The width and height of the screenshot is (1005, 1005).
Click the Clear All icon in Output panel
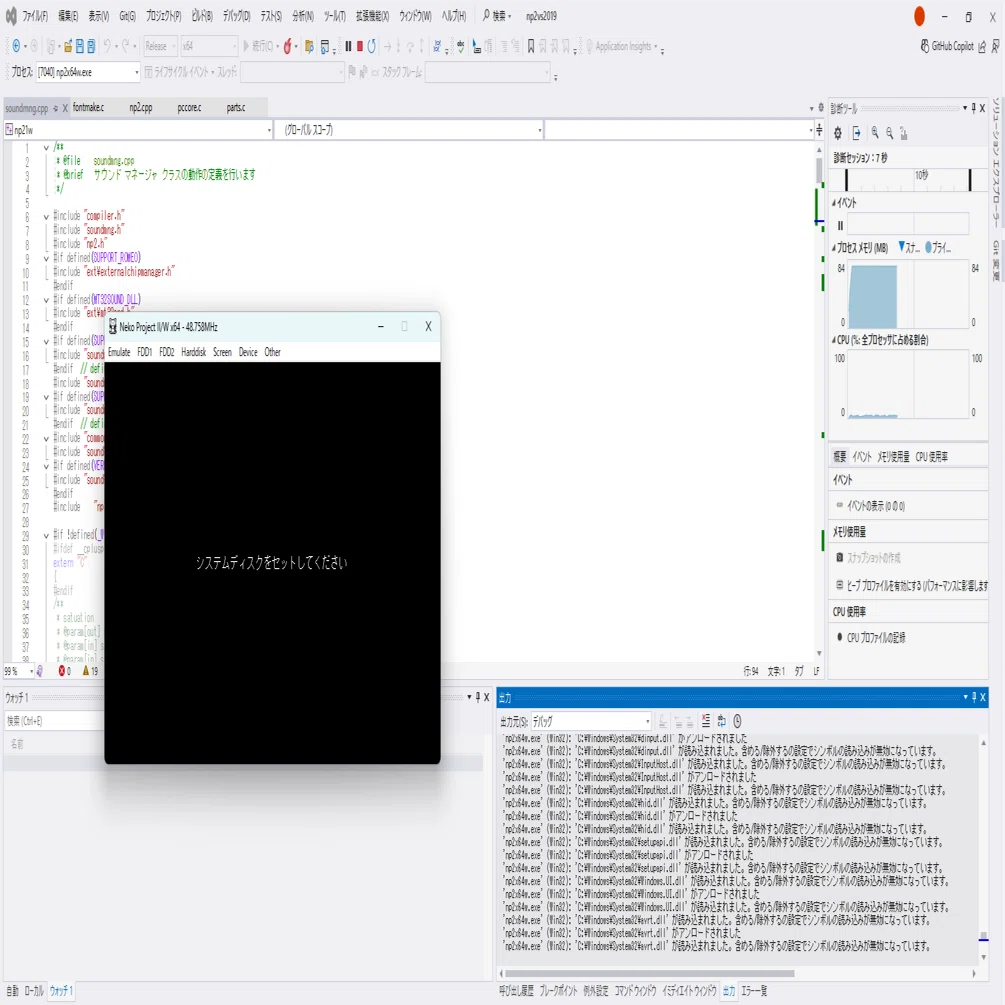pos(706,721)
